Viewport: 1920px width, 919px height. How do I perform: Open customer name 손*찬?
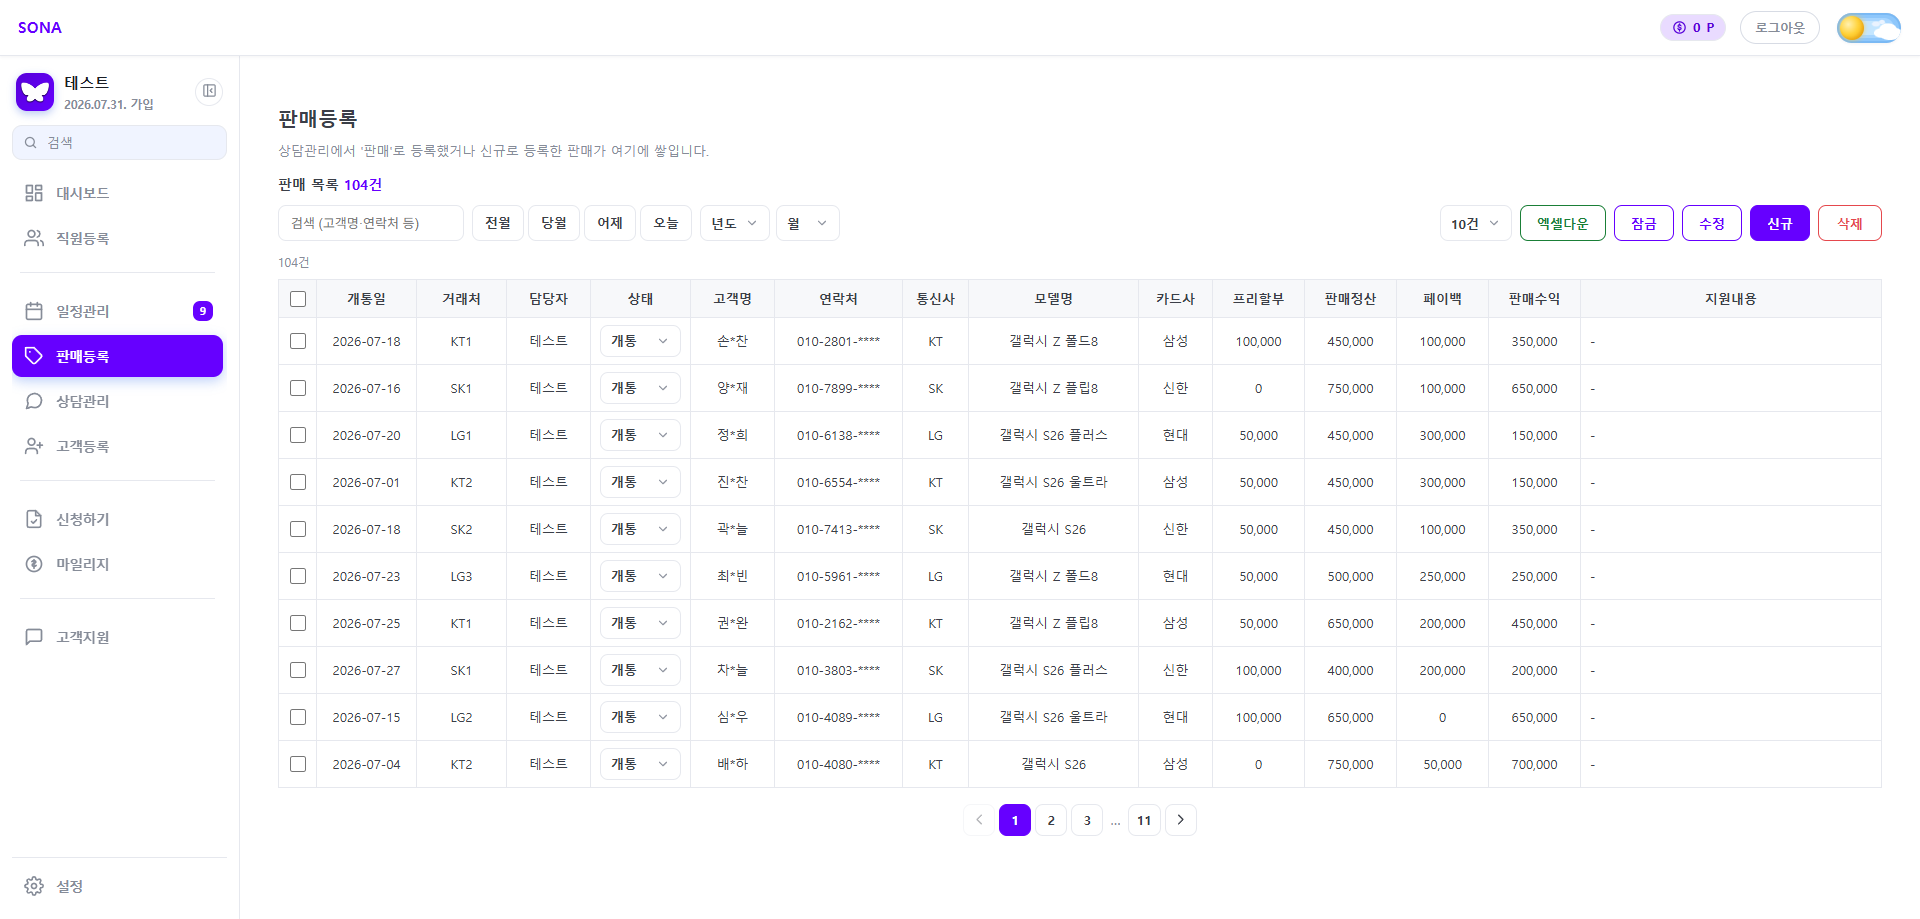[x=732, y=341]
